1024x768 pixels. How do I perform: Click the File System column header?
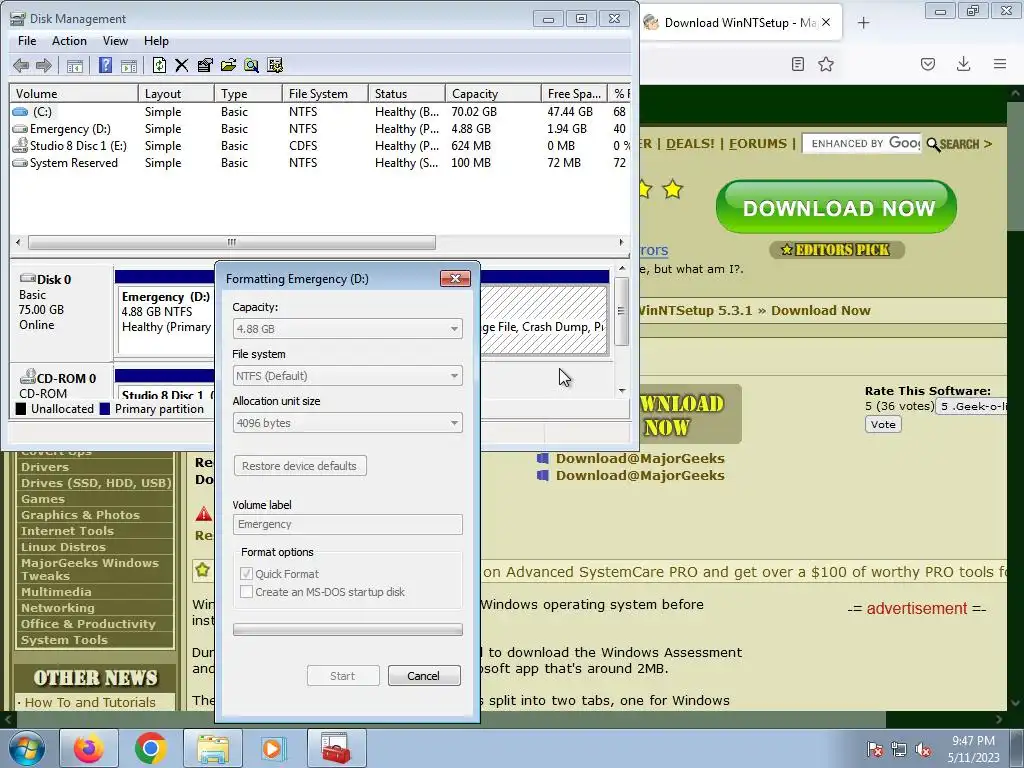(x=325, y=93)
